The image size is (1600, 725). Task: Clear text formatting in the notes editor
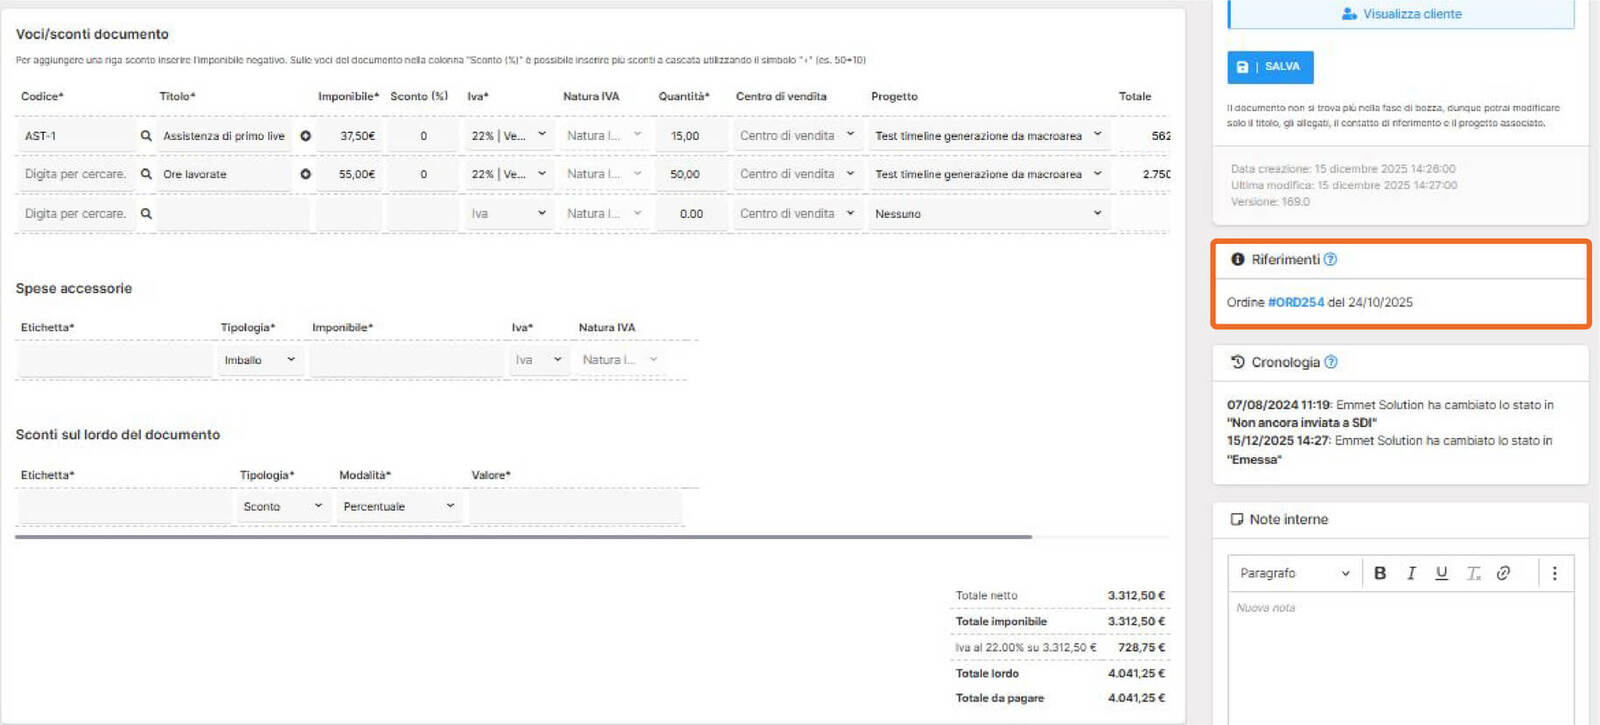click(1473, 573)
